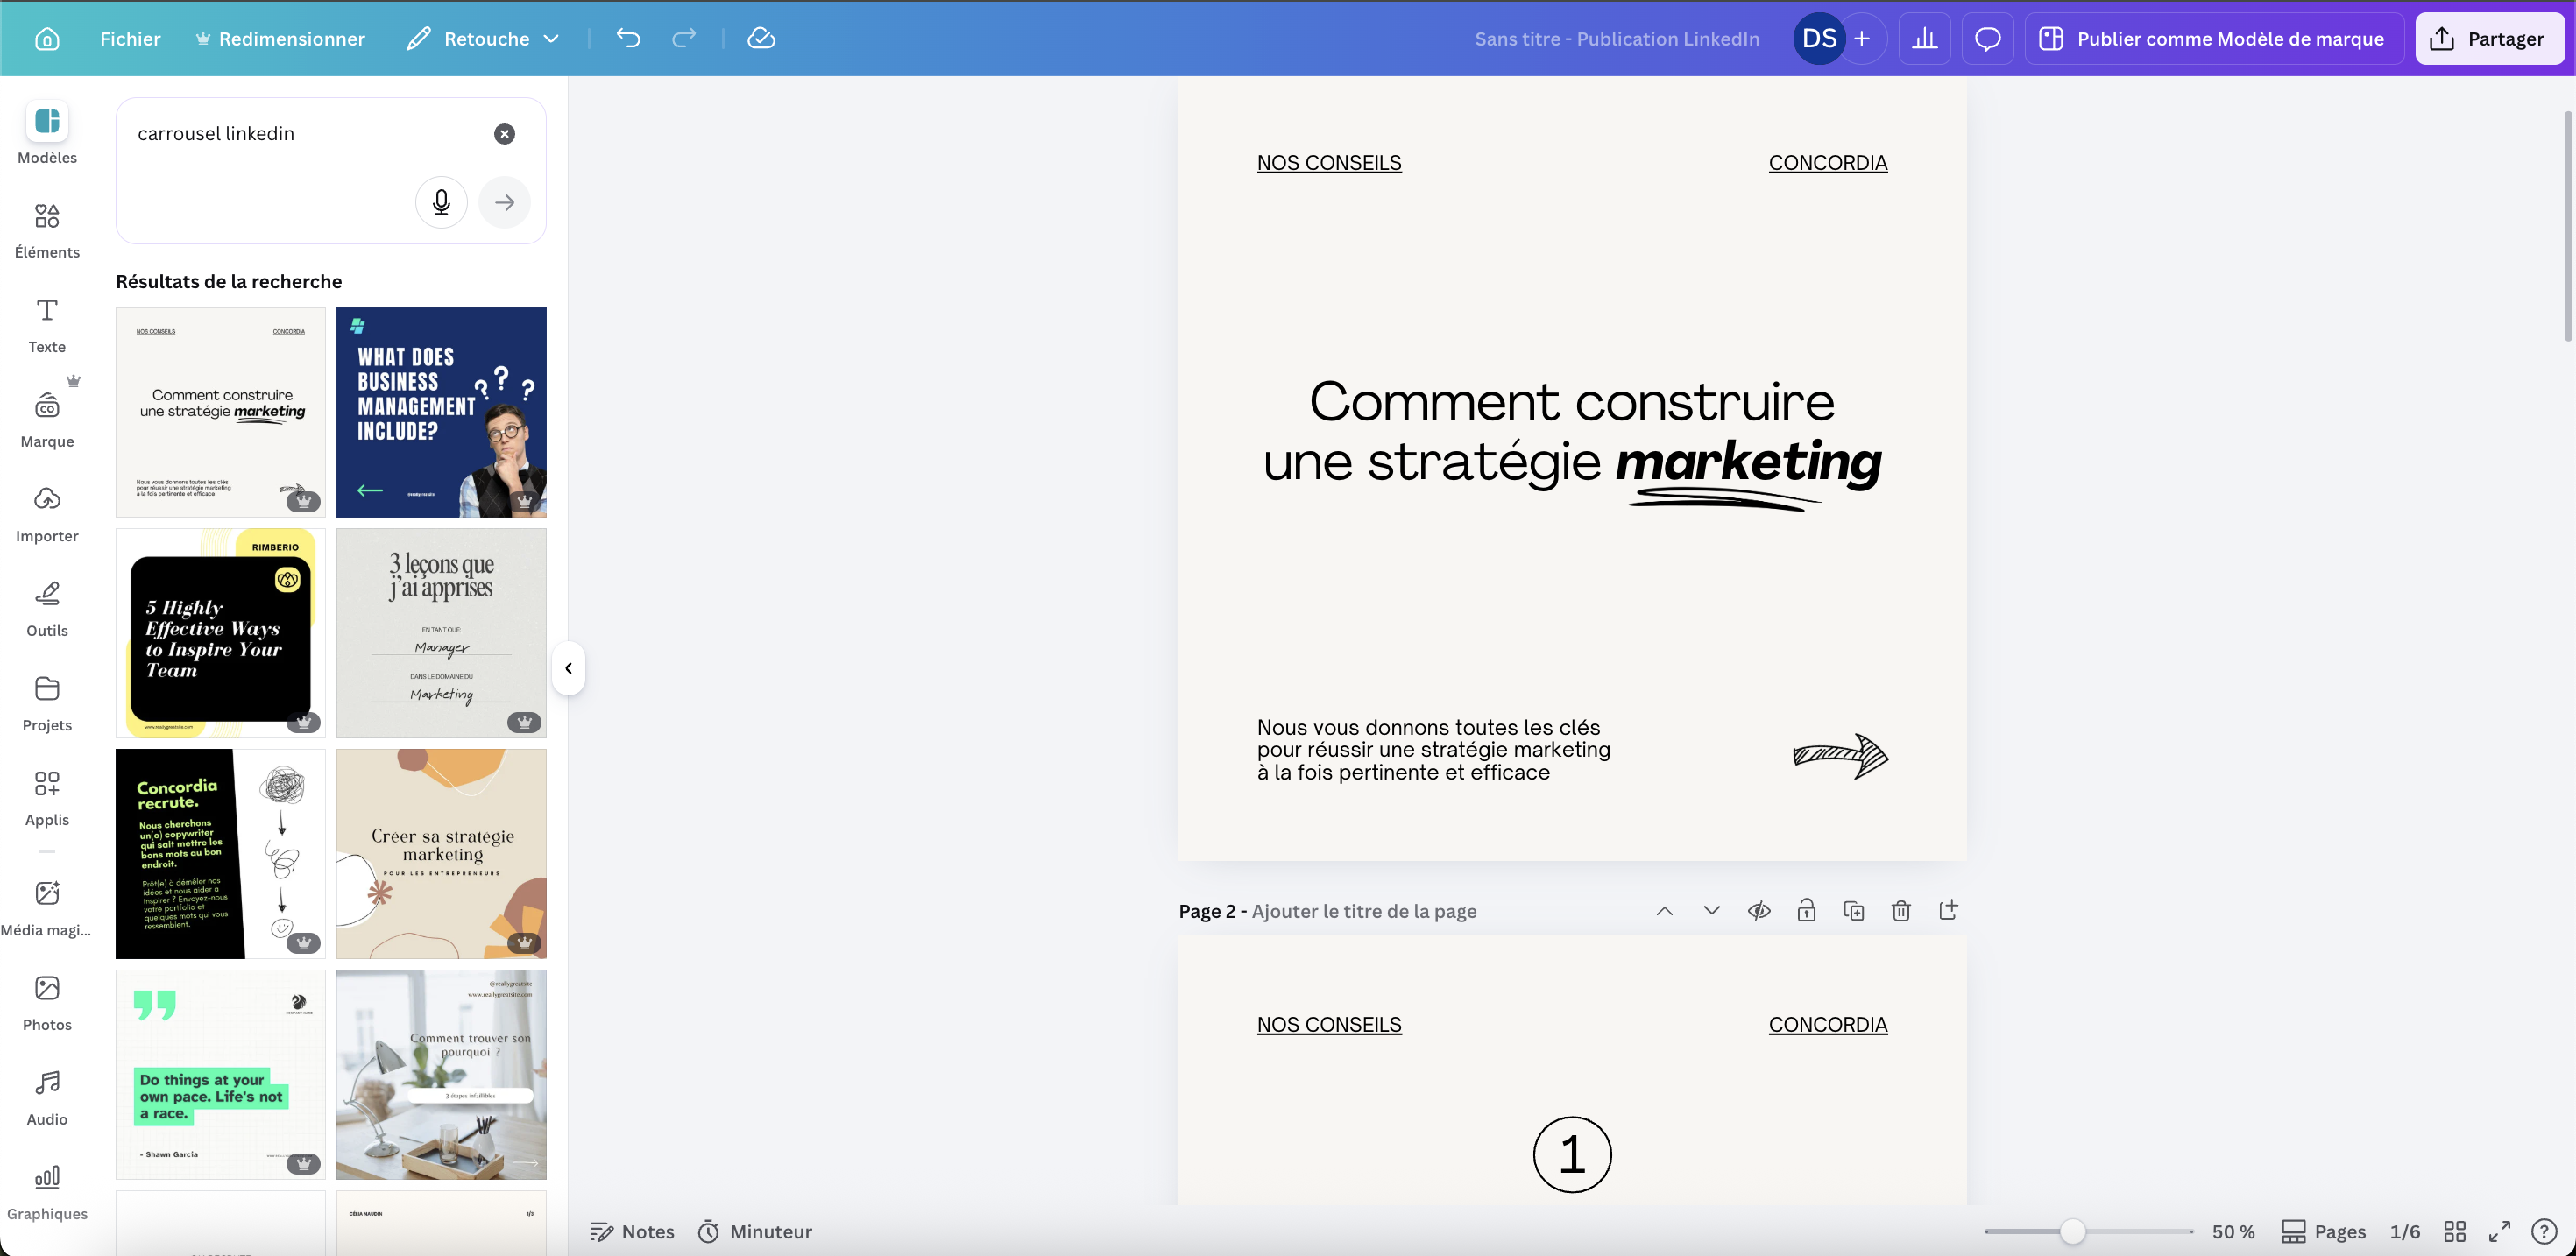Click the microphone voice search icon
This screenshot has height=1256, width=2576.
(441, 202)
